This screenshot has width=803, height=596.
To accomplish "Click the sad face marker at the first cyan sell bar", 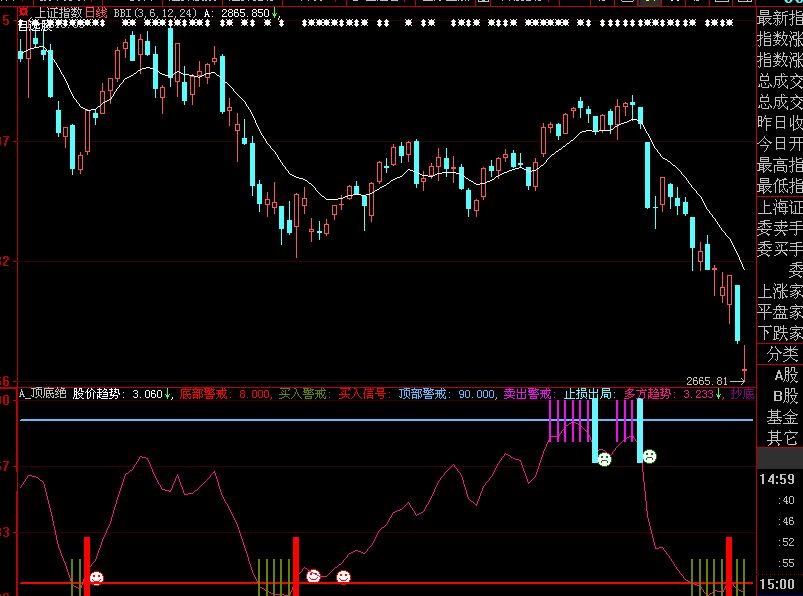I will point(604,459).
